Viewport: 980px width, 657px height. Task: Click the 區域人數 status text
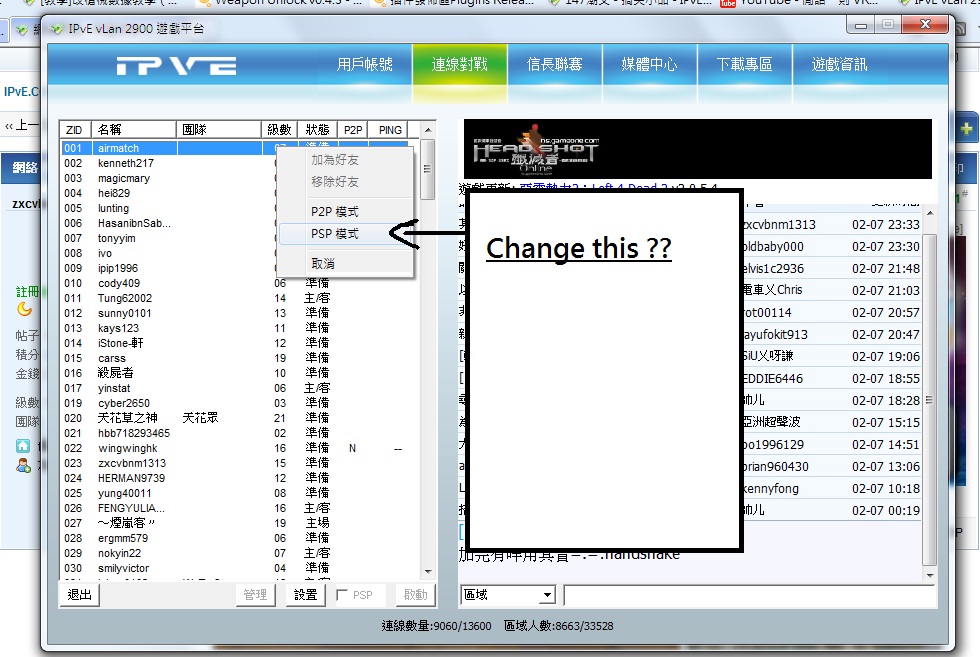[x=559, y=626]
